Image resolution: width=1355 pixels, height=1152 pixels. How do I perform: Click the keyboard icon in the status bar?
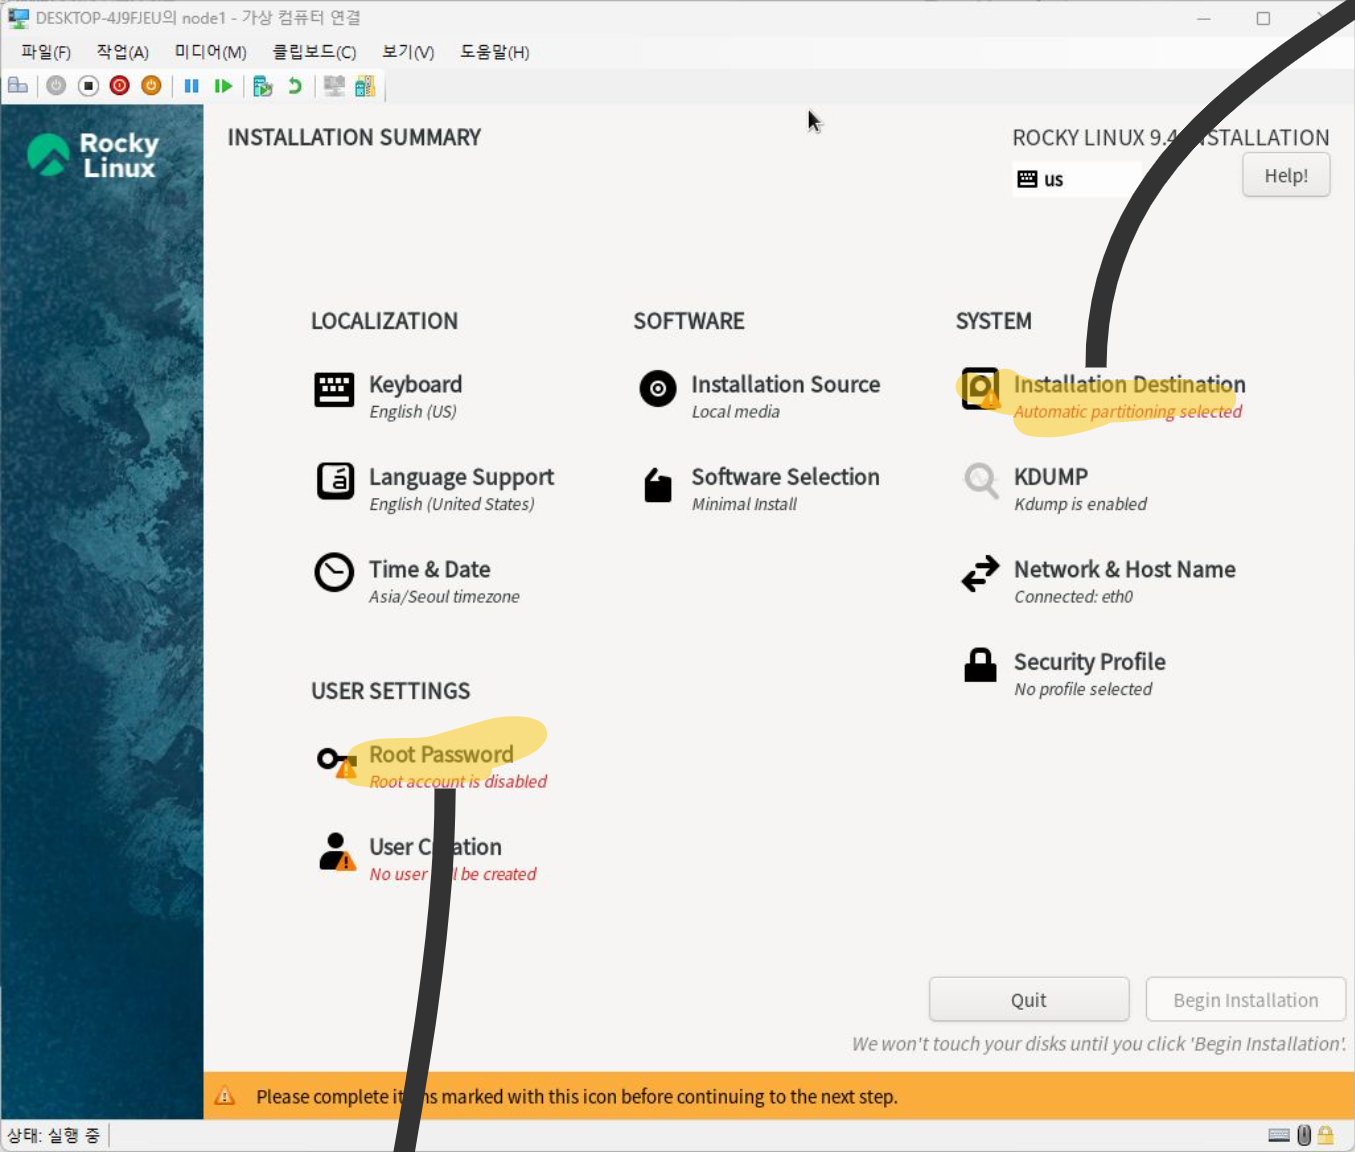[1279, 1135]
